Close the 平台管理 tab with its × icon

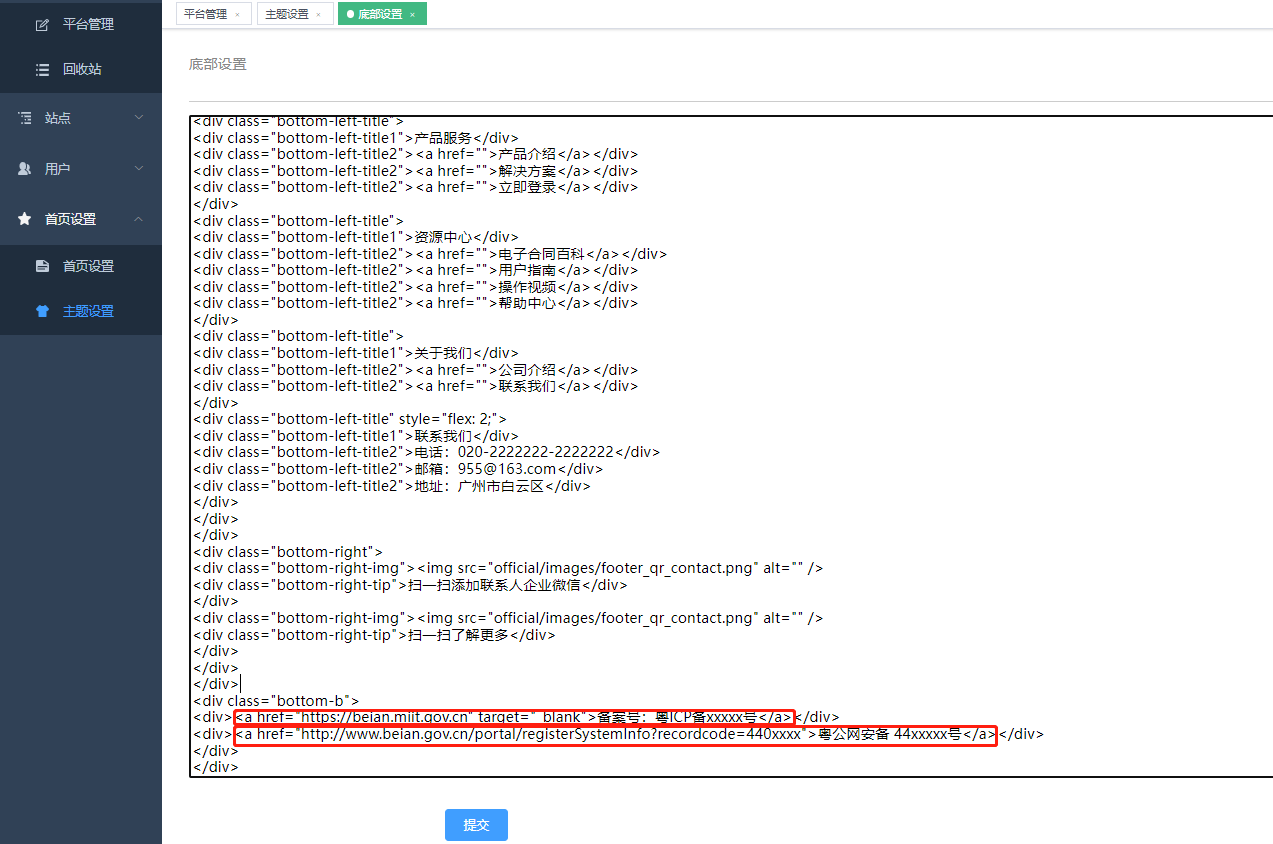(x=237, y=14)
